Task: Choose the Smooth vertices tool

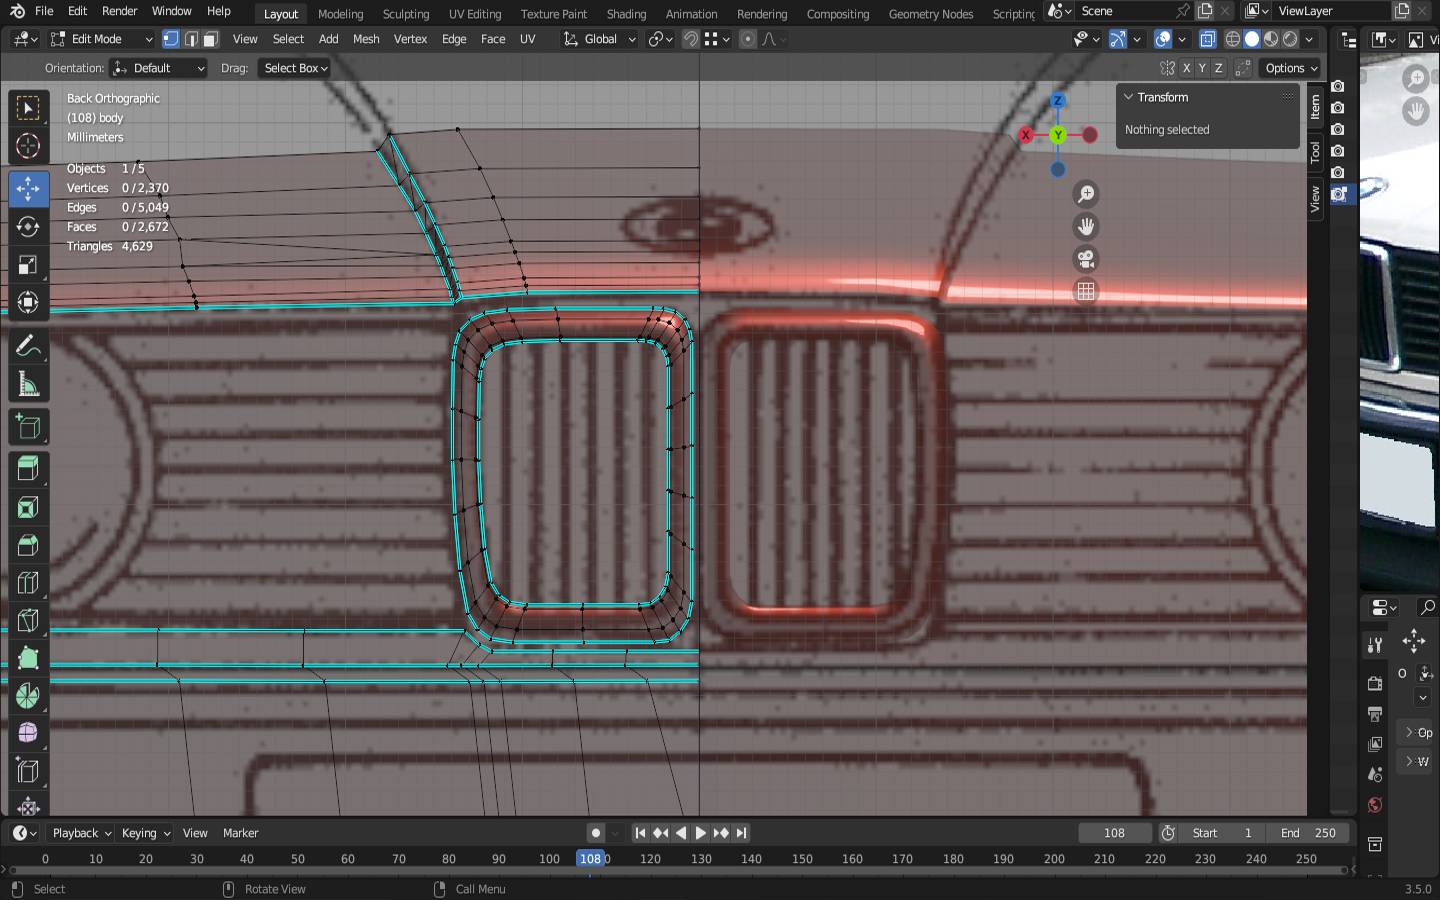Action: 28,733
